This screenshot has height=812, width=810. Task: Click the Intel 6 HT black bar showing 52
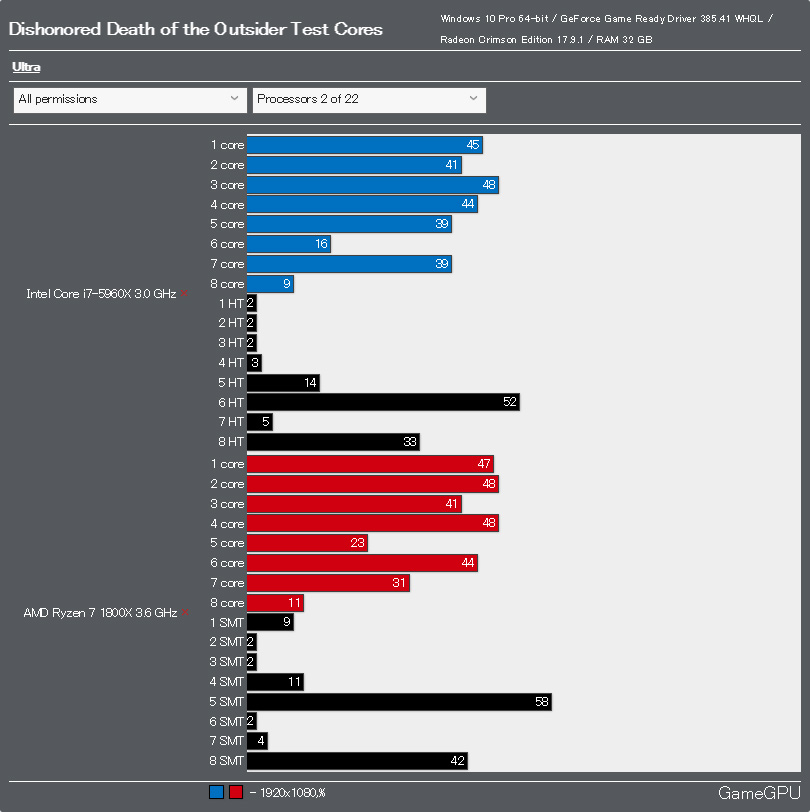[383, 402]
